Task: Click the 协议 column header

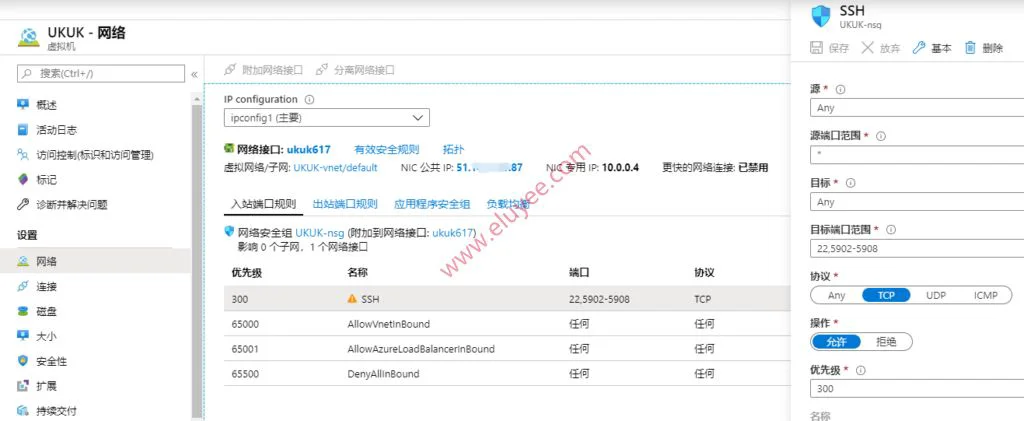Action: (x=705, y=272)
